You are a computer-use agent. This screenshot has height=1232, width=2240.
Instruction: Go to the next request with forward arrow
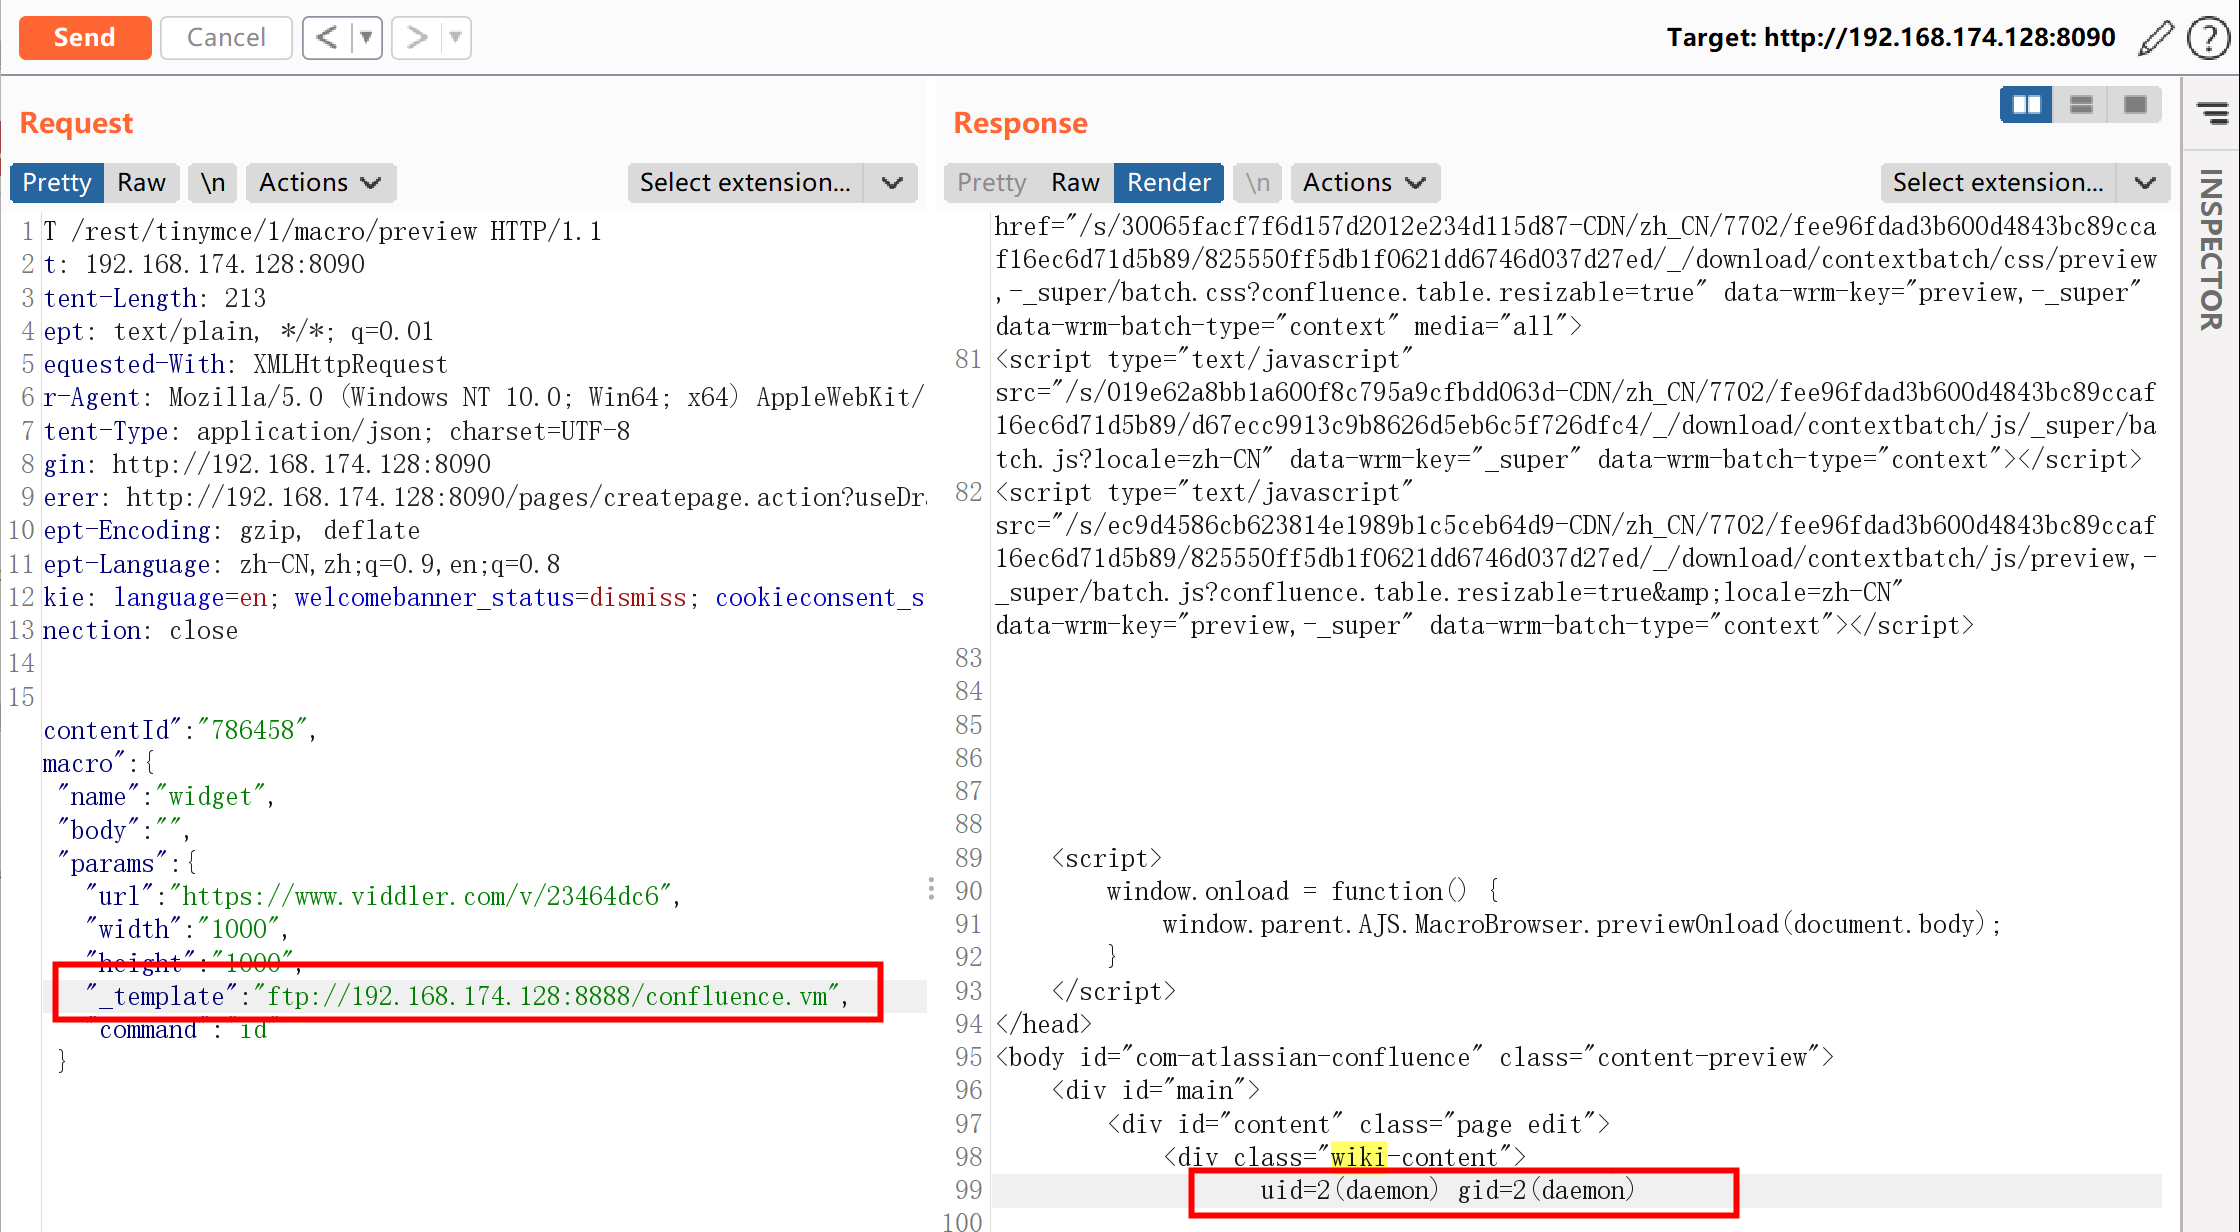[x=416, y=38]
